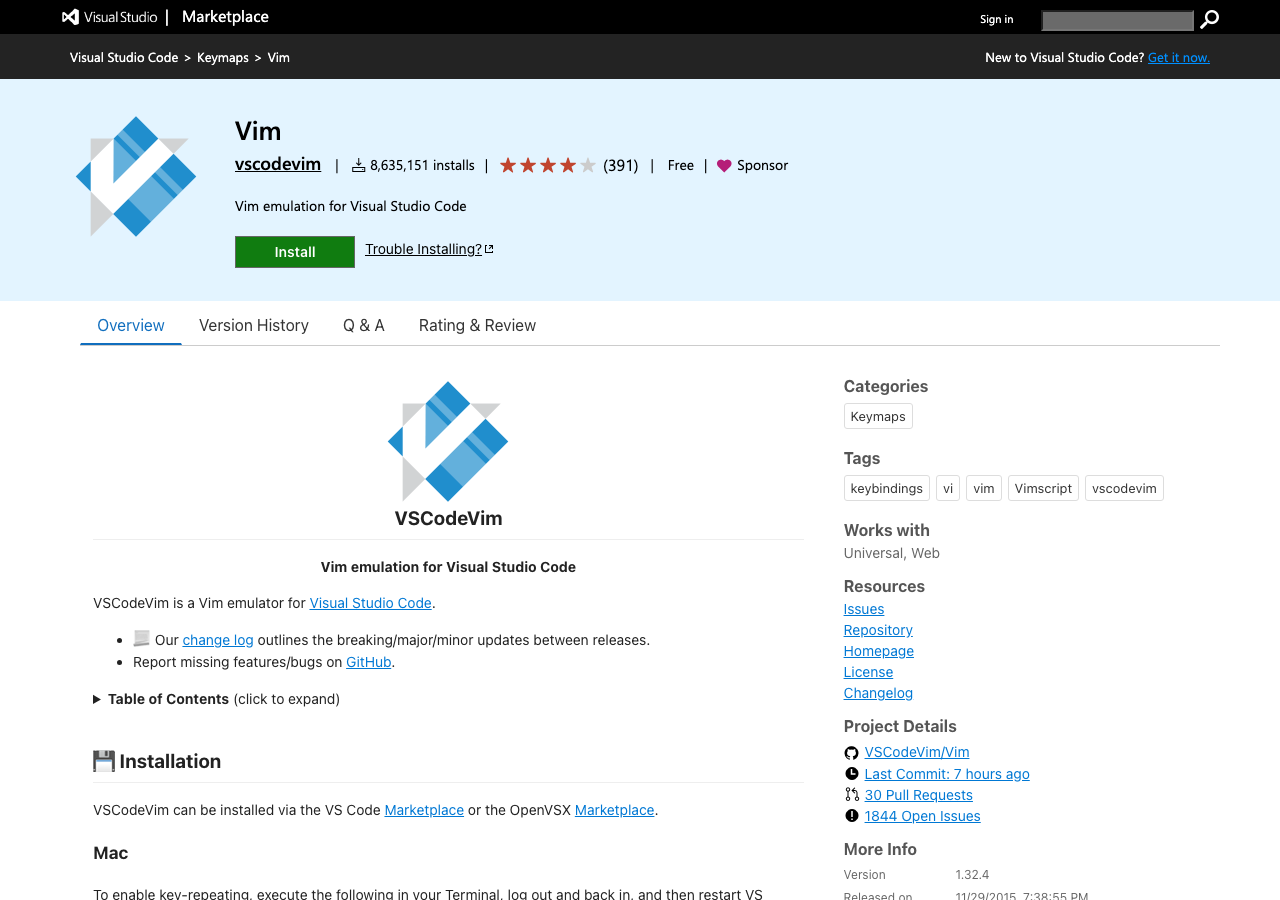Screen dimensions: 1280x900
Task: Click the pink Sponsor heart icon
Action: coord(724,166)
